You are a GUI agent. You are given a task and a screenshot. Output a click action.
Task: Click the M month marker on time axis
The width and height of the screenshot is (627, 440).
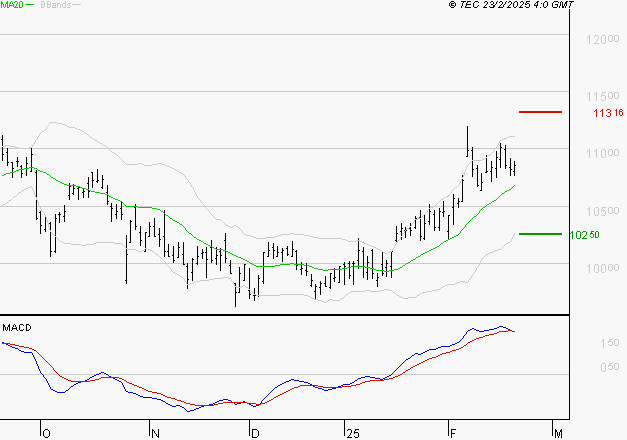click(x=558, y=434)
